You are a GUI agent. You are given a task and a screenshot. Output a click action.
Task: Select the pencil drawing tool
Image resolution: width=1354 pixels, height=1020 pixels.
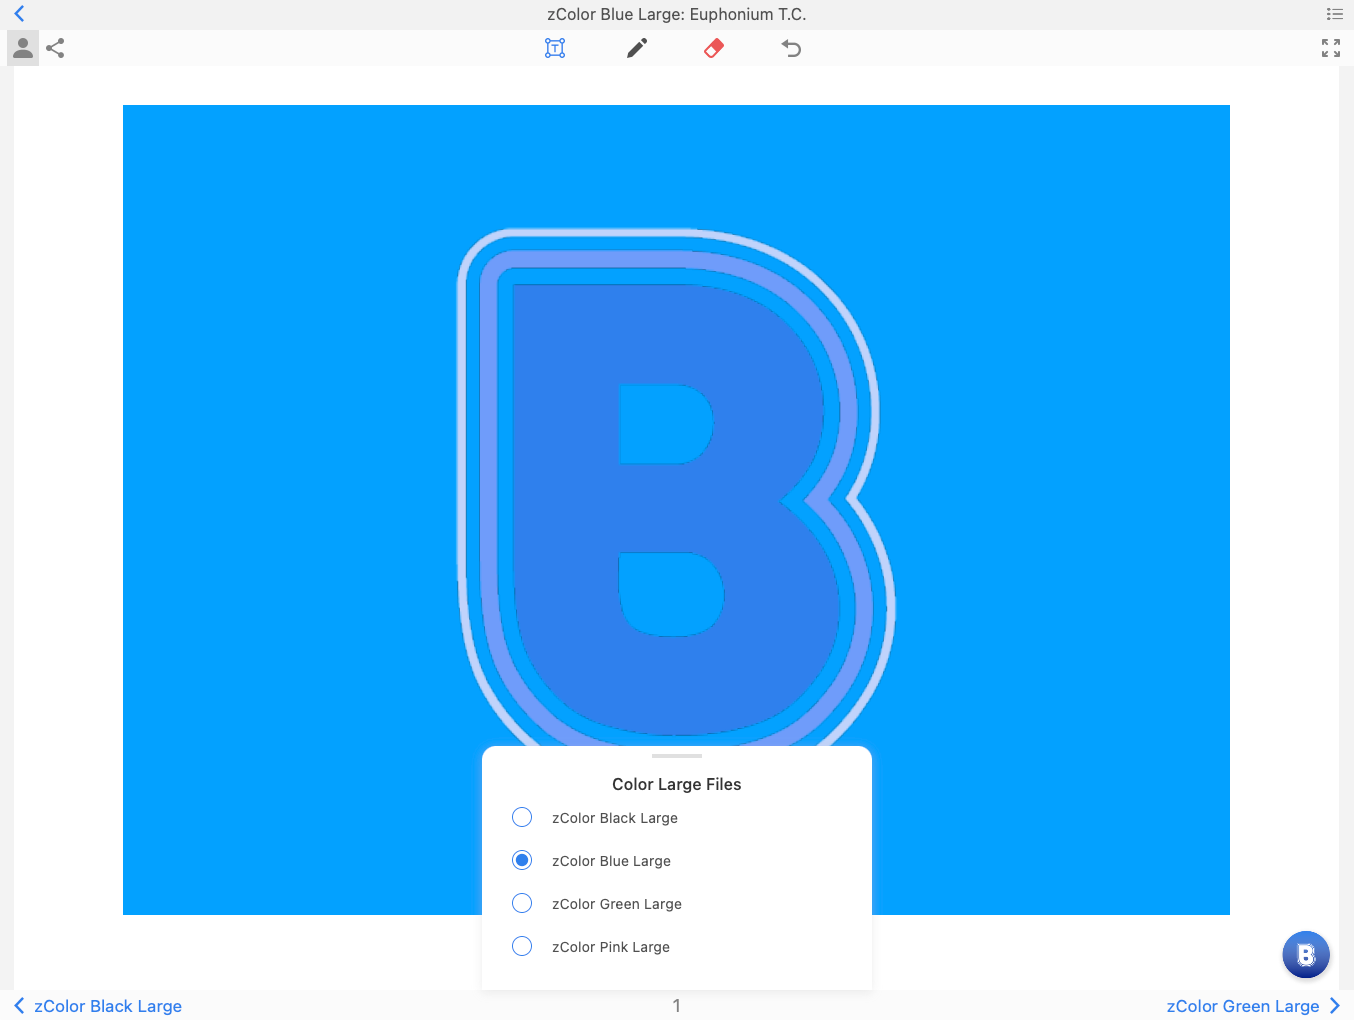(637, 48)
